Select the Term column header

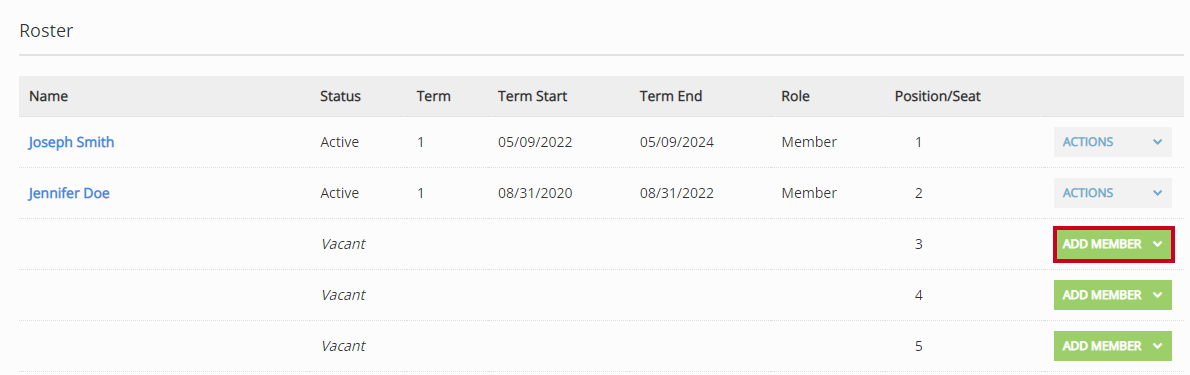tap(433, 96)
